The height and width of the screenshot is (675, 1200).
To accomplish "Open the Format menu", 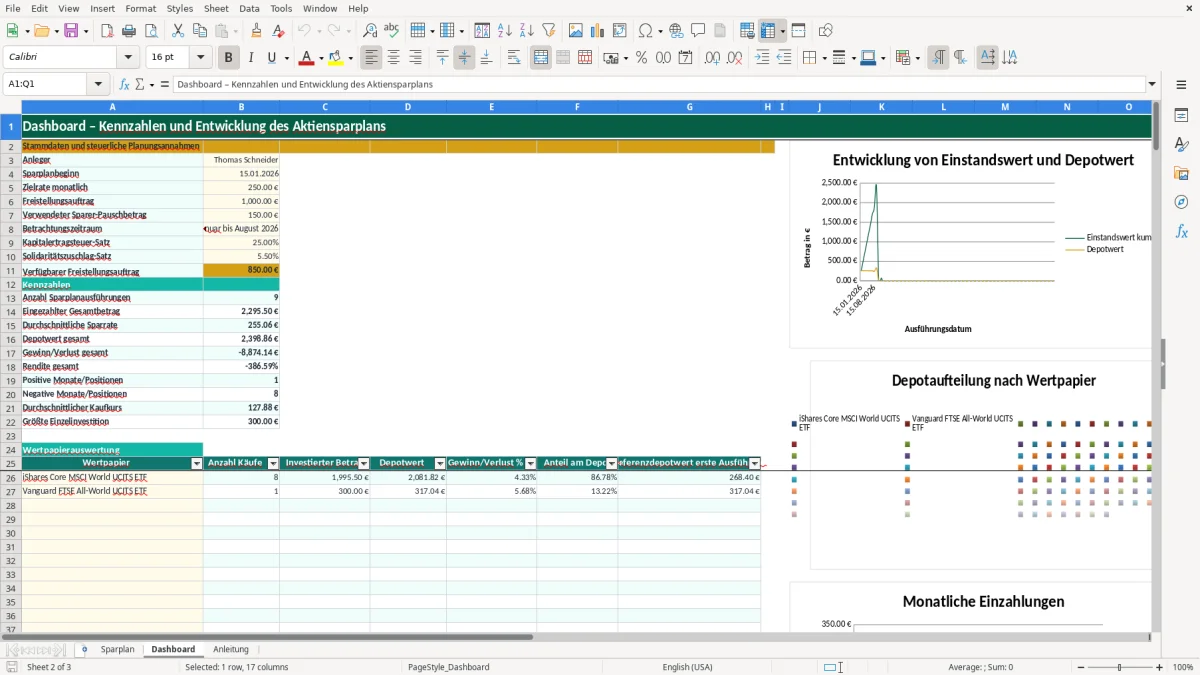I will pos(140,8).
